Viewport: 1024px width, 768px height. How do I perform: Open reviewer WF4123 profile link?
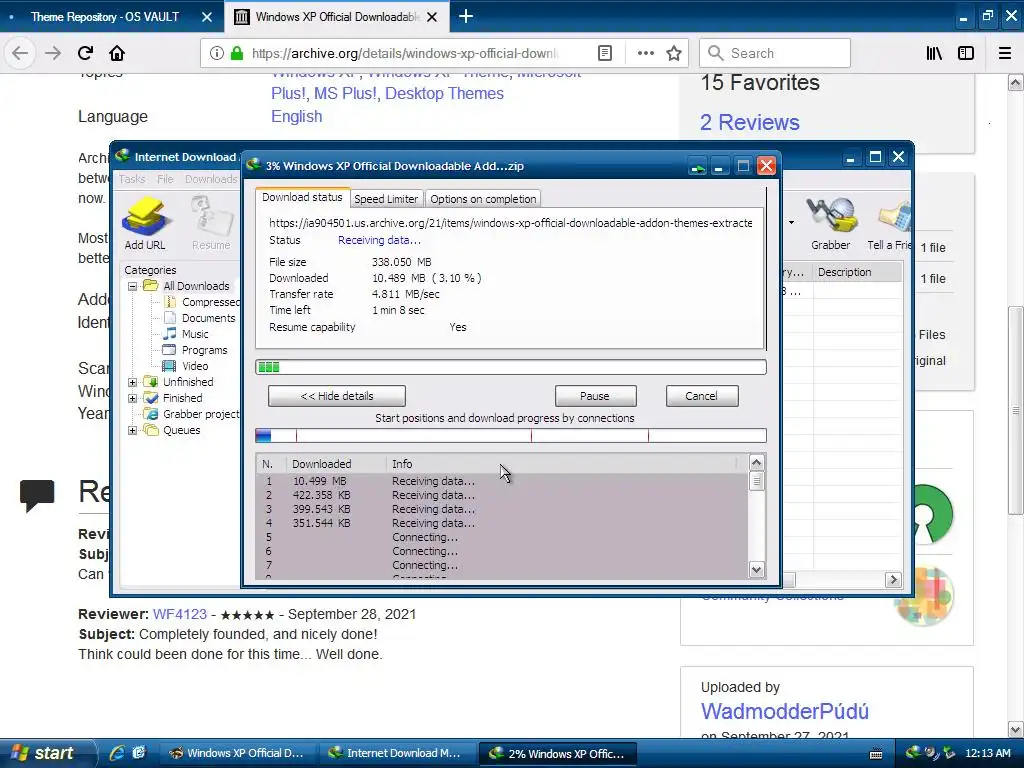coord(180,614)
